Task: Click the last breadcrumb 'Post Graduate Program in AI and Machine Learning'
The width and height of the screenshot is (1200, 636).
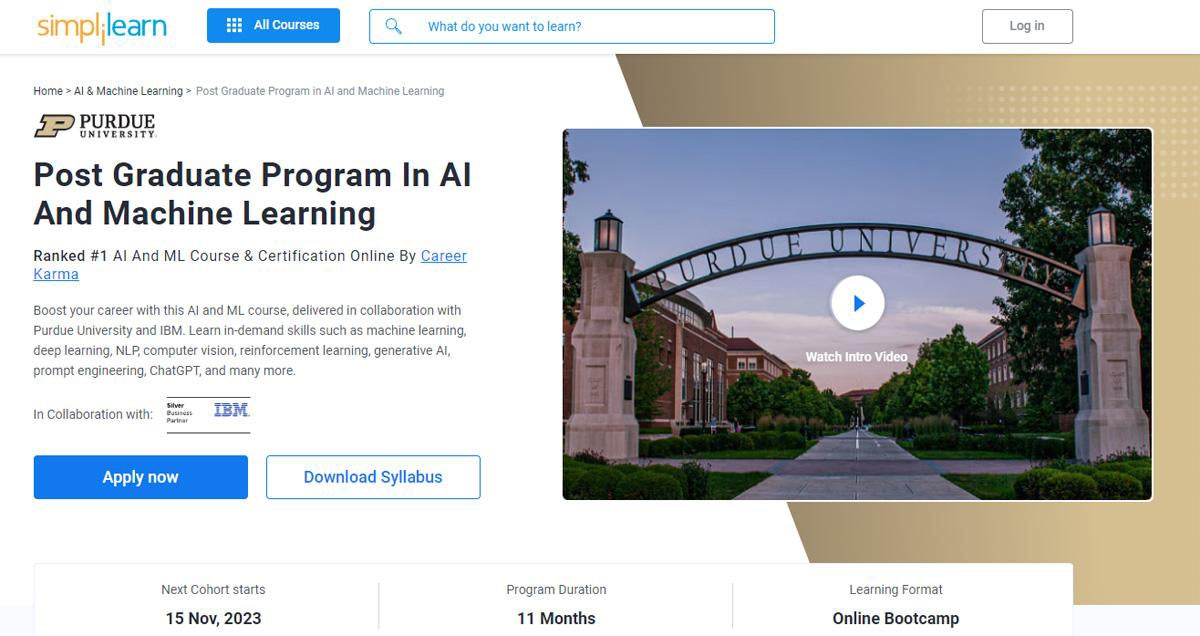Action: tap(320, 91)
